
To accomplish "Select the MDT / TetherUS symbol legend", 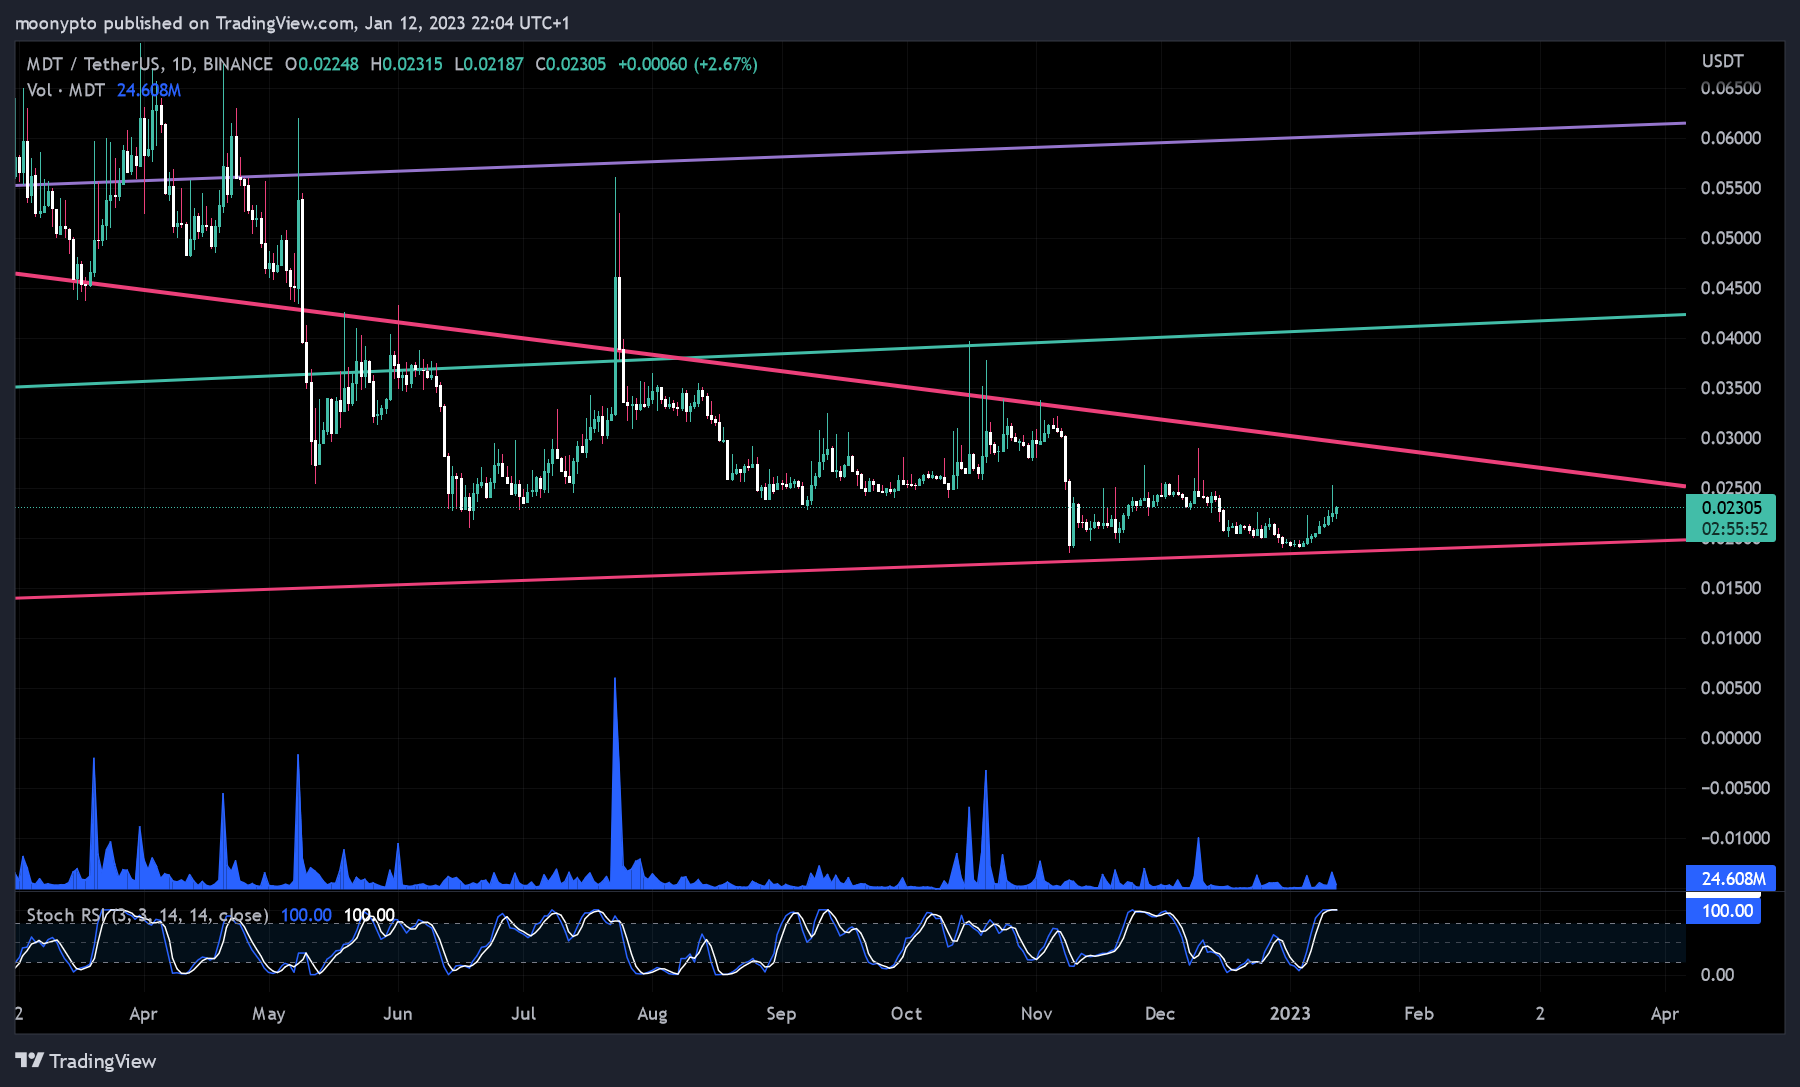I will (149, 64).
